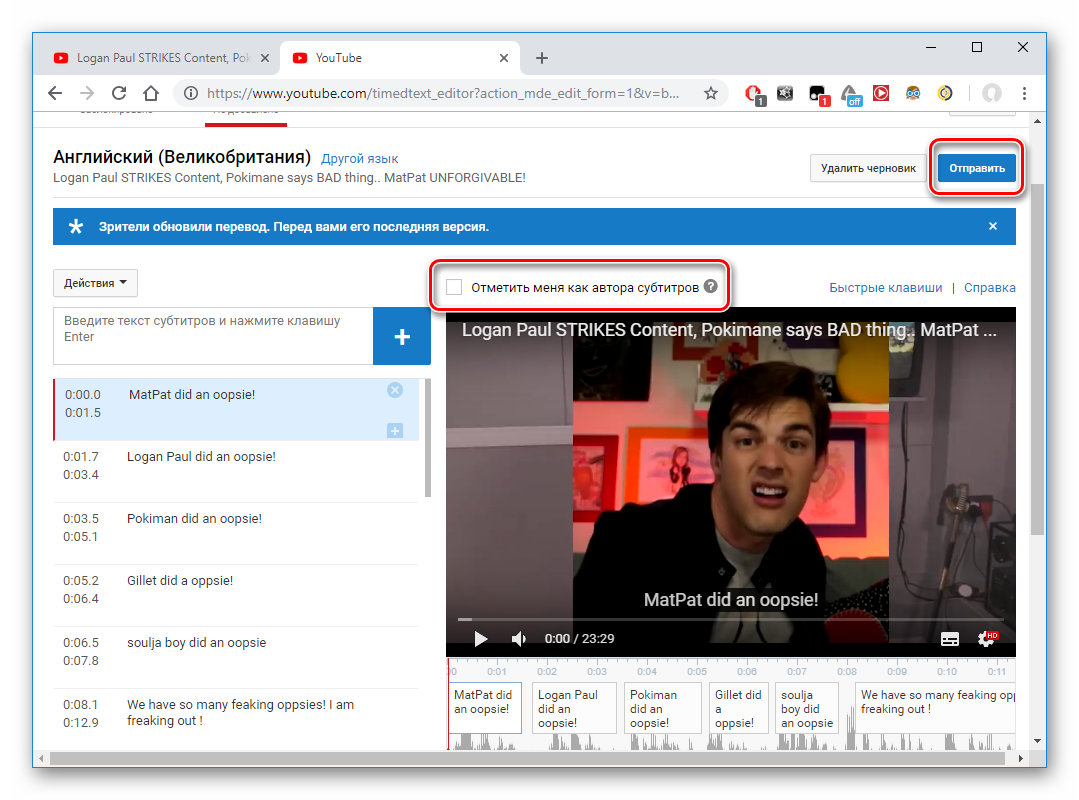Play the video in the subtitle editor

click(x=481, y=639)
